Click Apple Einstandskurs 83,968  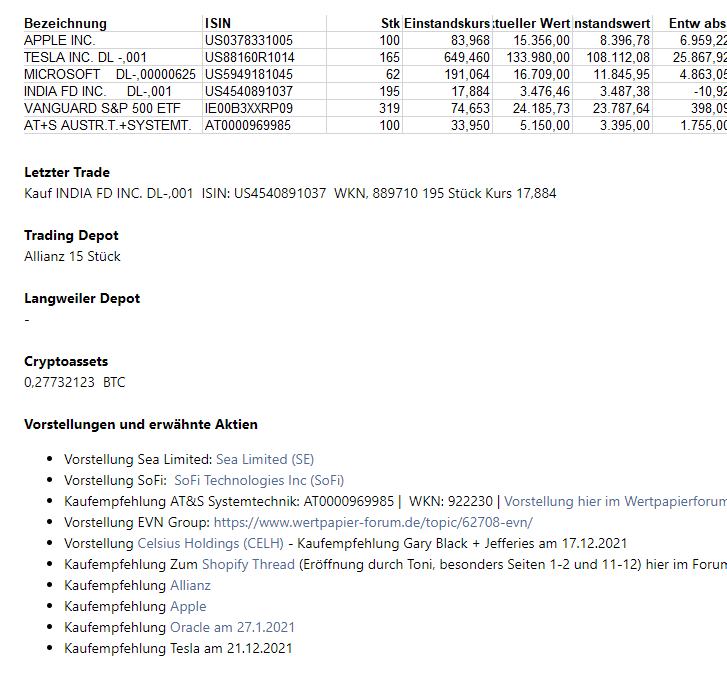(x=470, y=40)
